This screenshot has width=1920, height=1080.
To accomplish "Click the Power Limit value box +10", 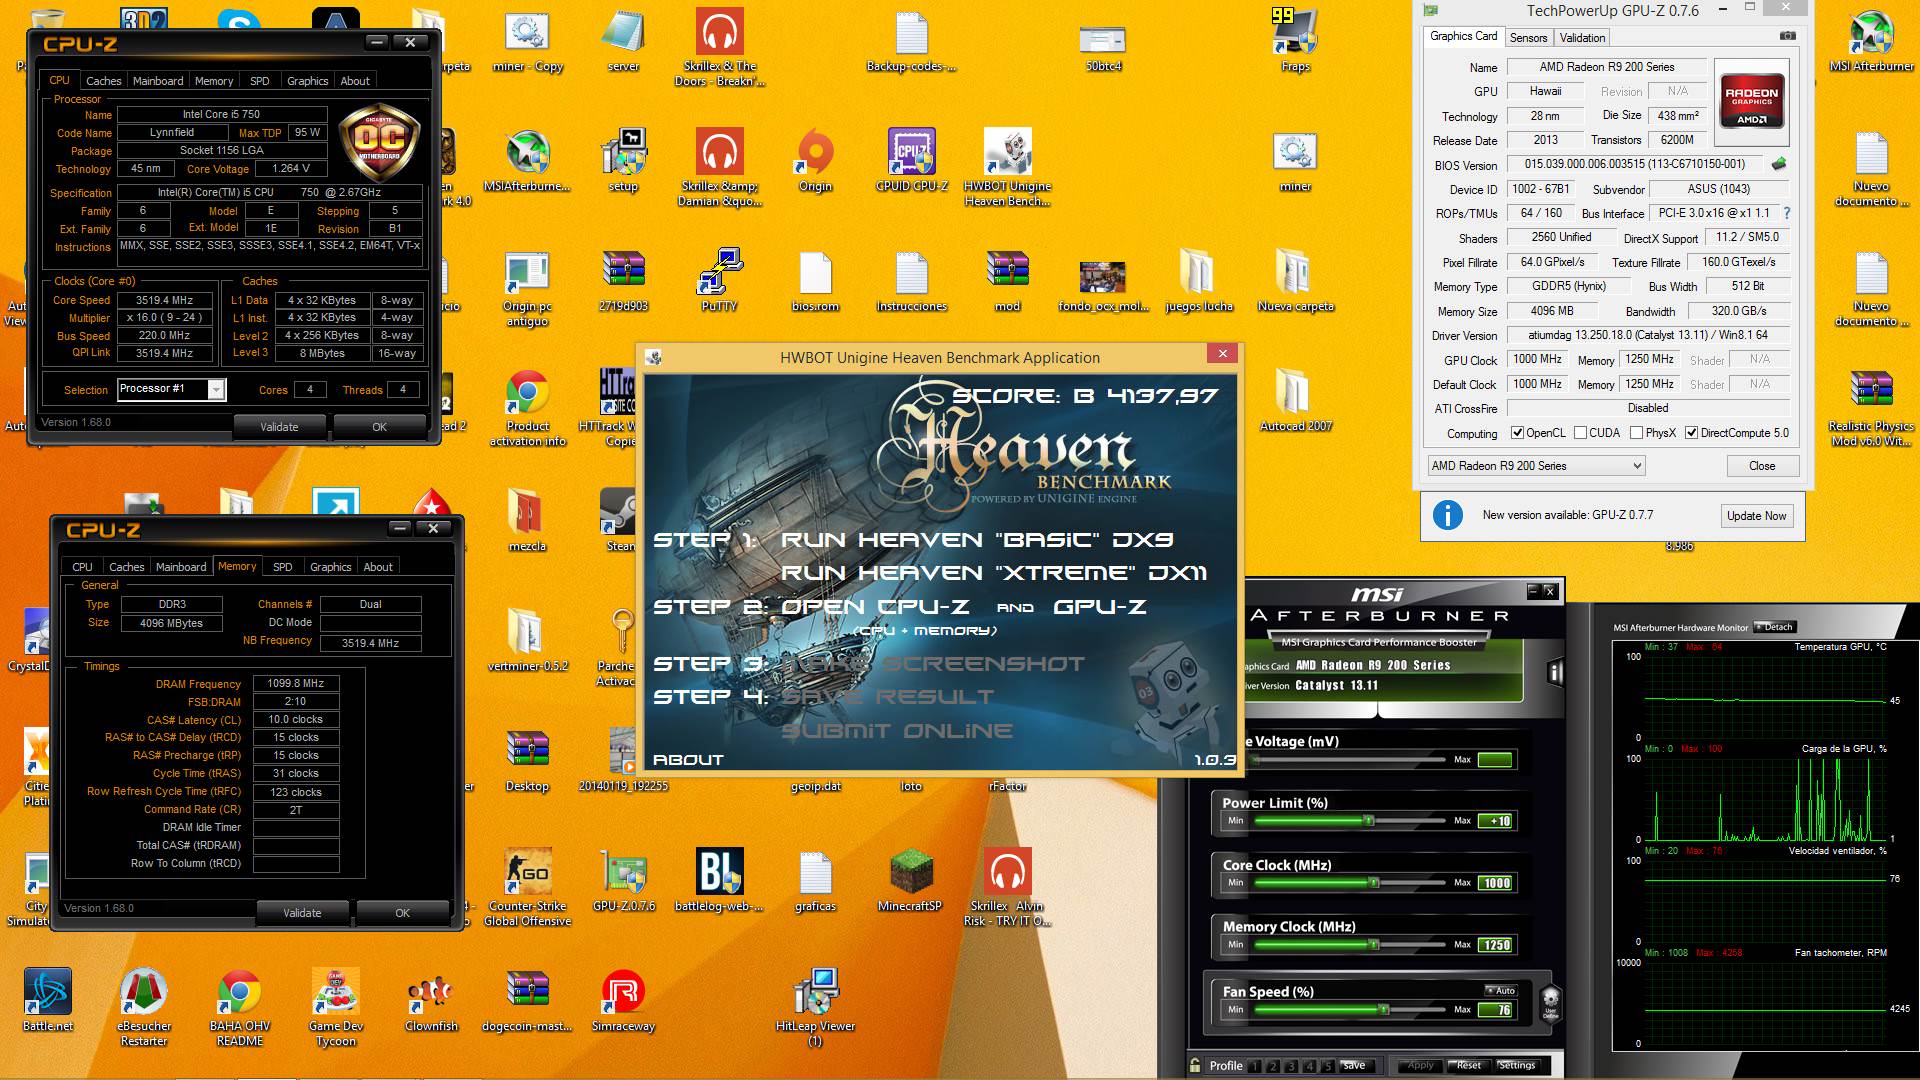I will pos(1497,821).
